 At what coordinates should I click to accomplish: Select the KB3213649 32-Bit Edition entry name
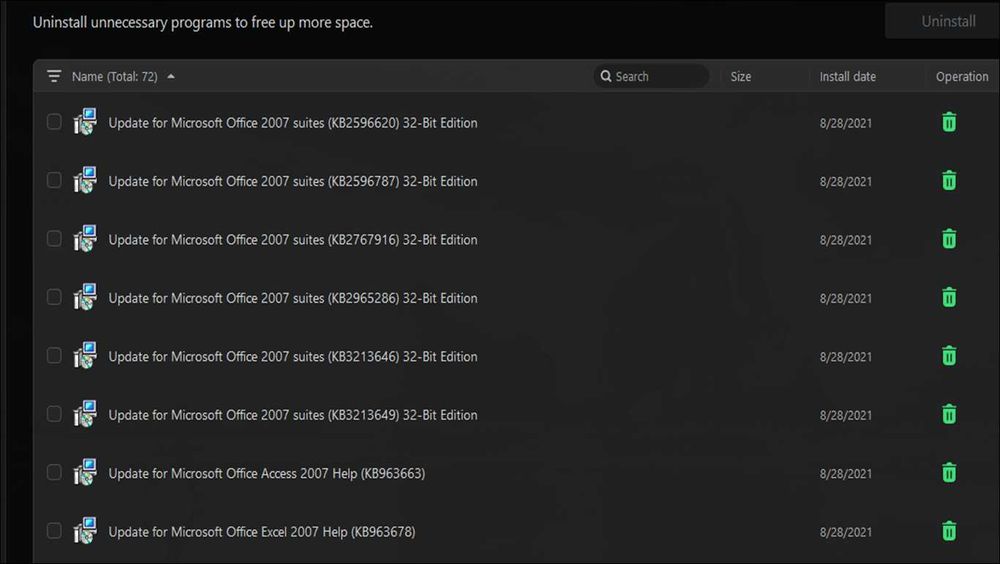[293, 415]
